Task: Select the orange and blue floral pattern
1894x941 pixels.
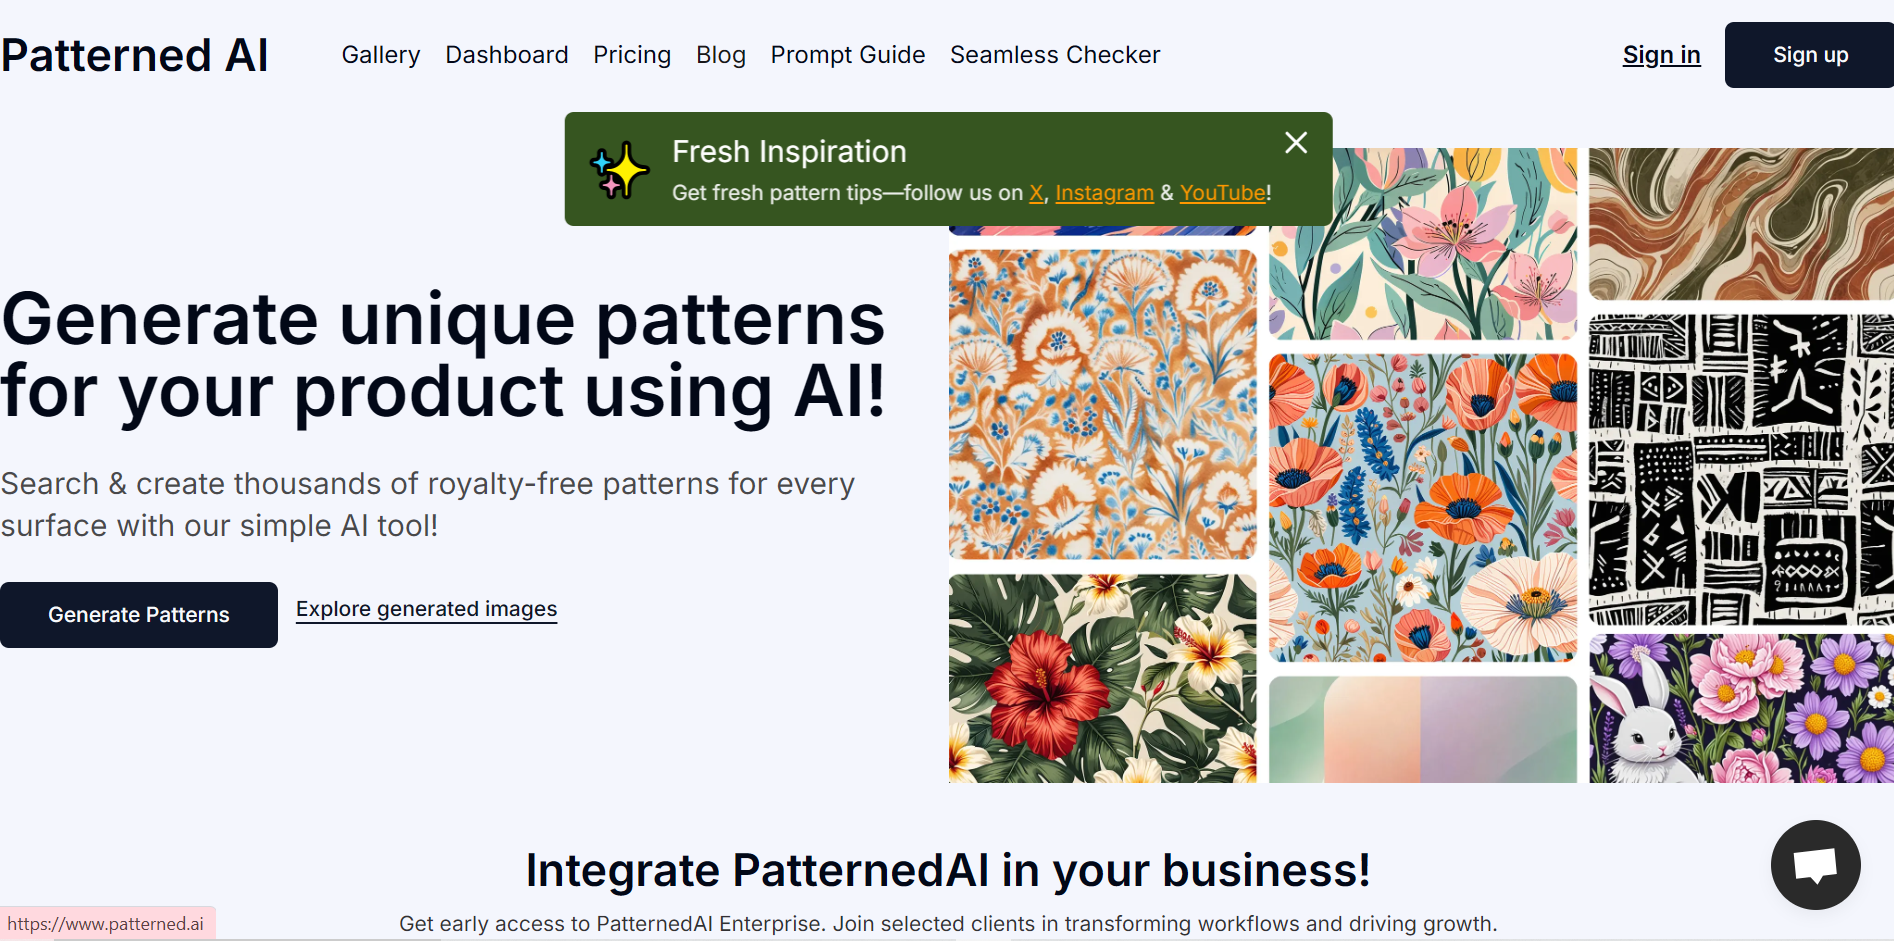Action: [x=1102, y=404]
